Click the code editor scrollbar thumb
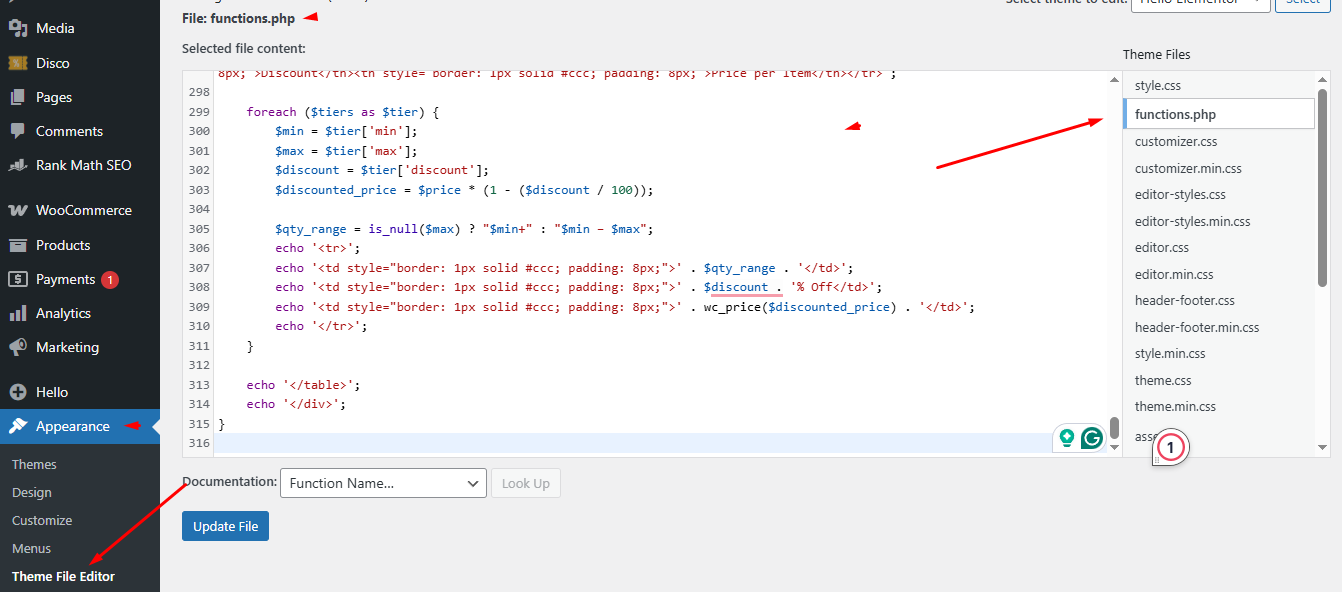This screenshot has width=1342, height=592. pyautogui.click(x=1114, y=428)
